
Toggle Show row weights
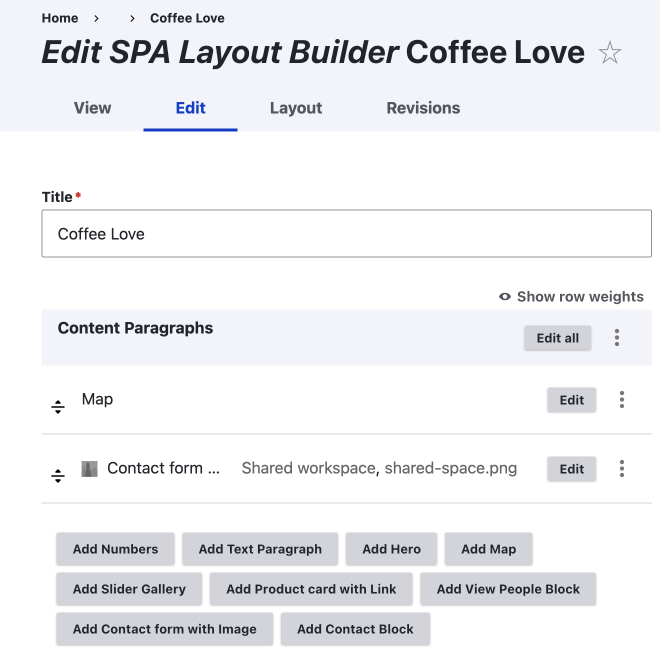click(x=571, y=297)
